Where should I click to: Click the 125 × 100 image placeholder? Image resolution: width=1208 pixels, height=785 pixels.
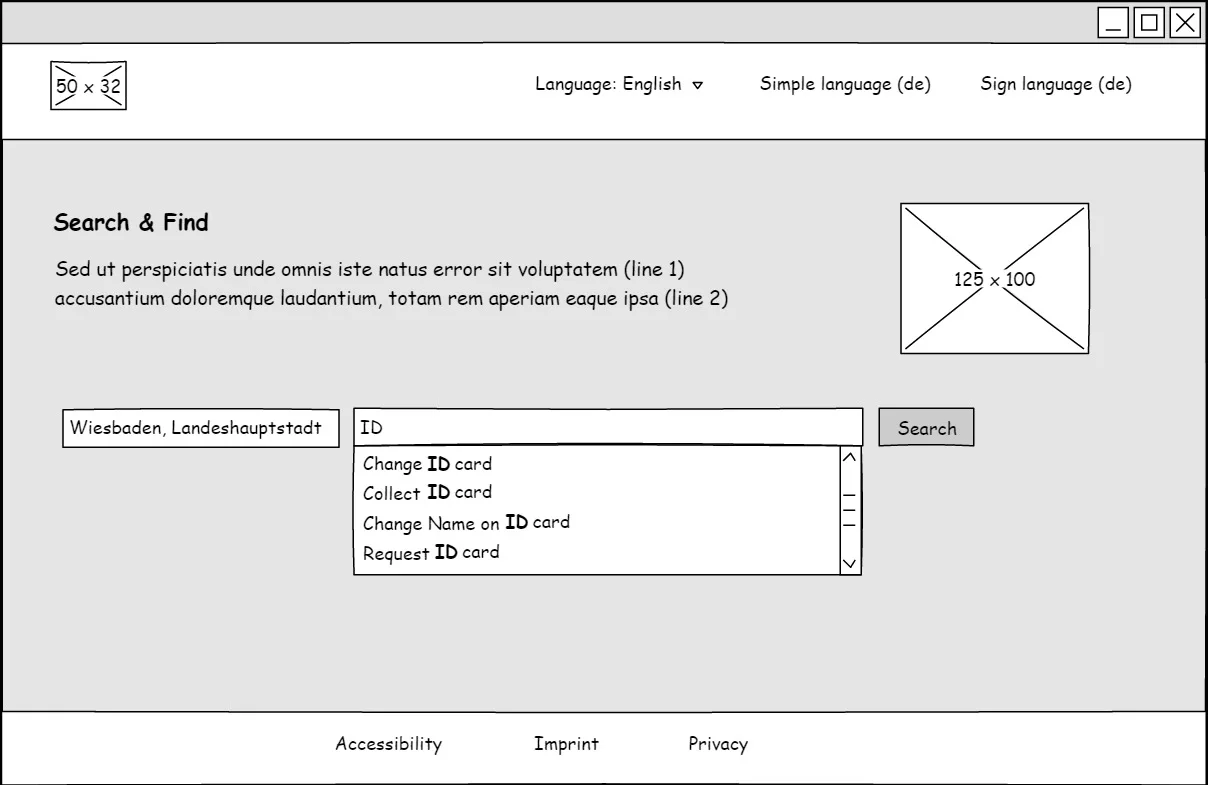pyautogui.click(x=995, y=279)
